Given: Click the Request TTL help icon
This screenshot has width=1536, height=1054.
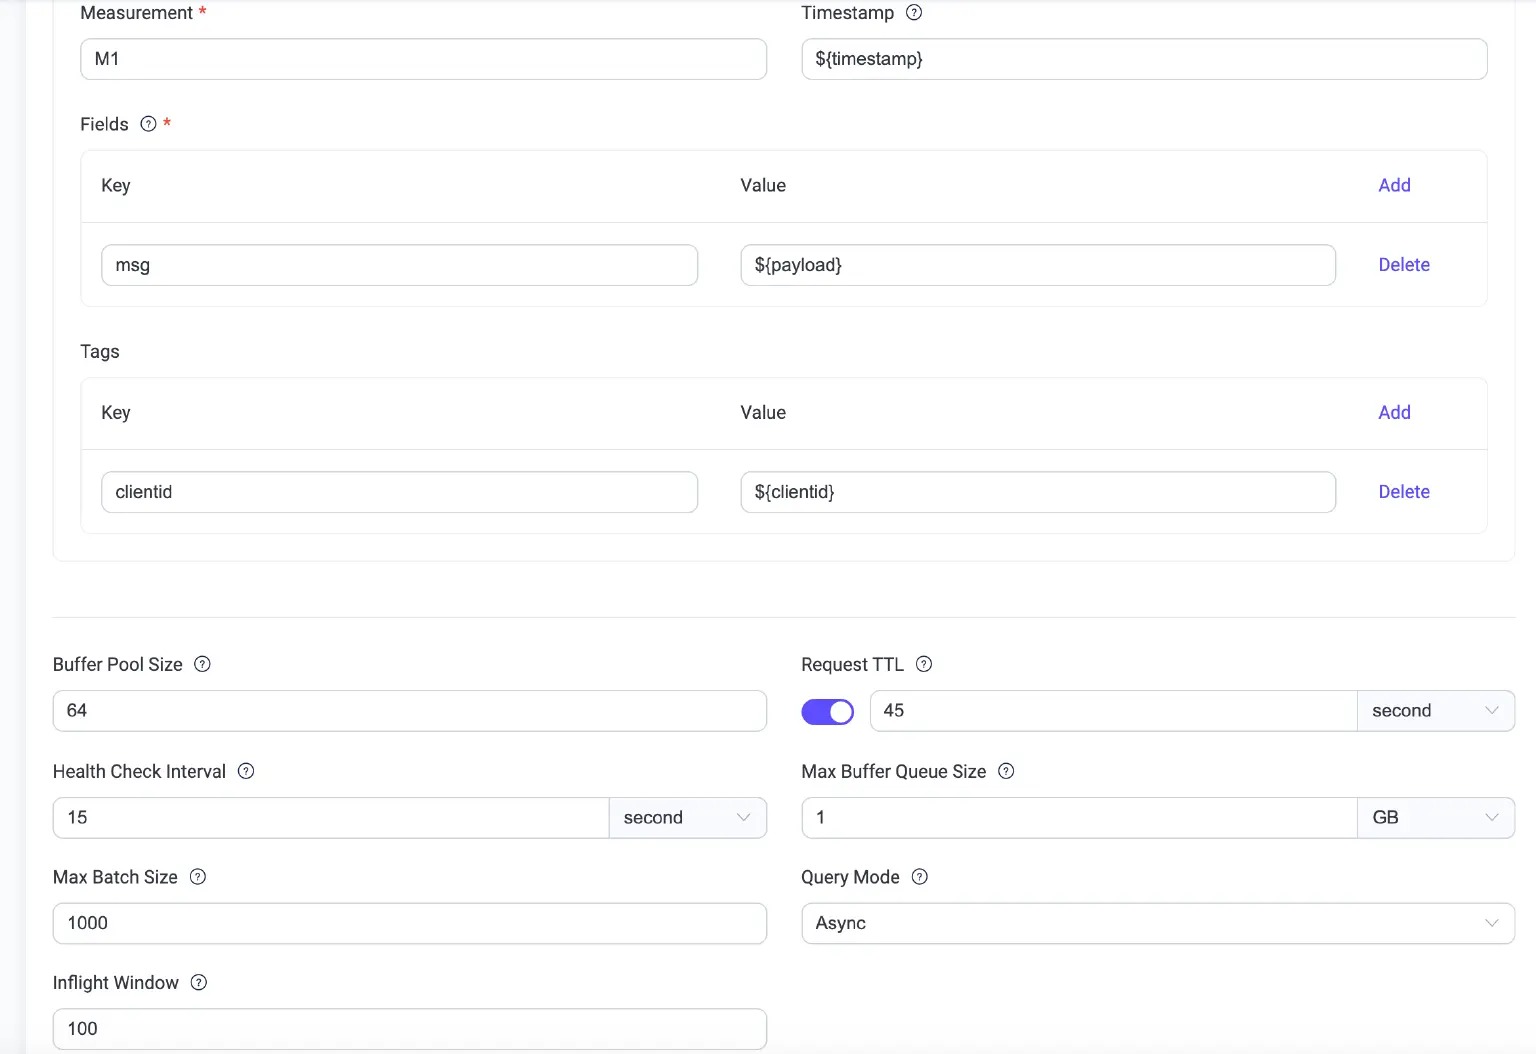Looking at the screenshot, I should pyautogui.click(x=924, y=664).
